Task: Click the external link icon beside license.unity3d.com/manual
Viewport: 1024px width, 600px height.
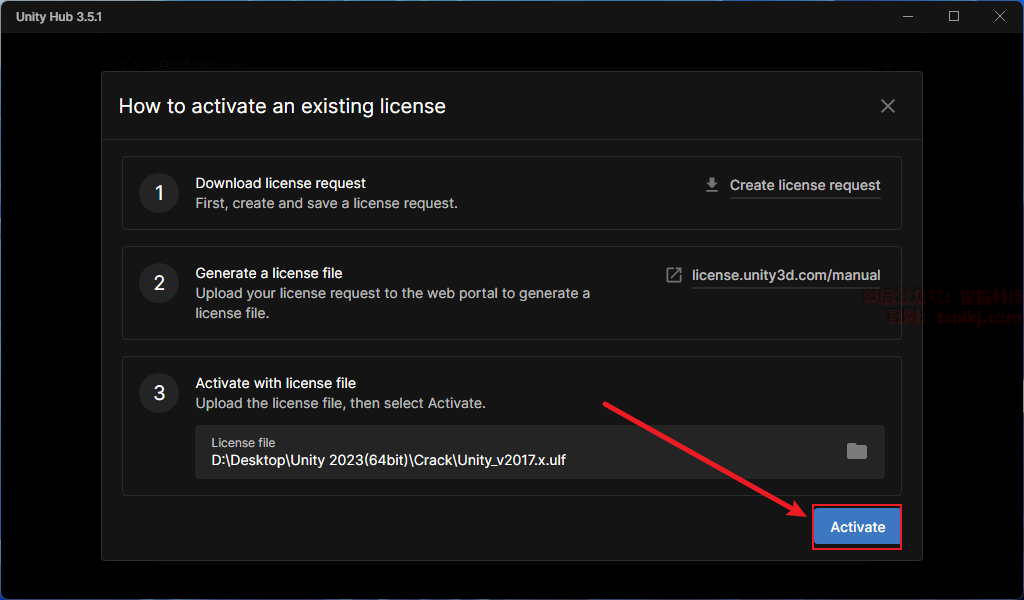Action: [673, 275]
